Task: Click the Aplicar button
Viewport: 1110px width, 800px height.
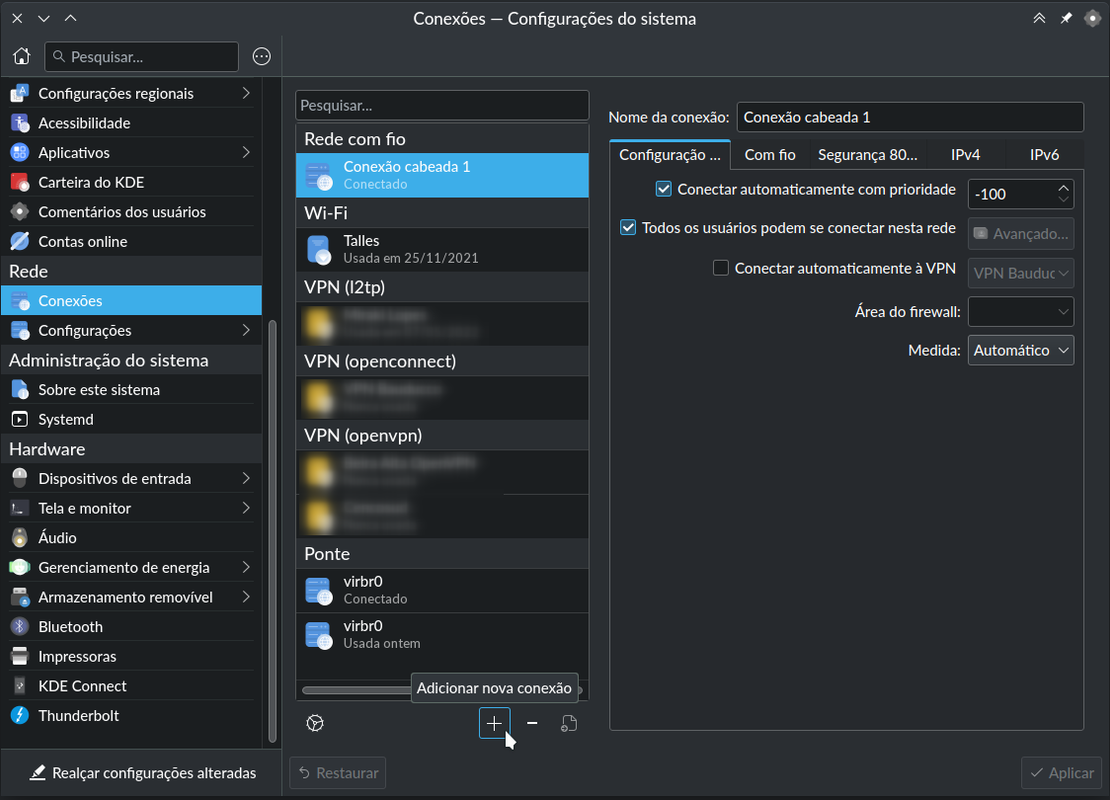Action: pos(1062,772)
